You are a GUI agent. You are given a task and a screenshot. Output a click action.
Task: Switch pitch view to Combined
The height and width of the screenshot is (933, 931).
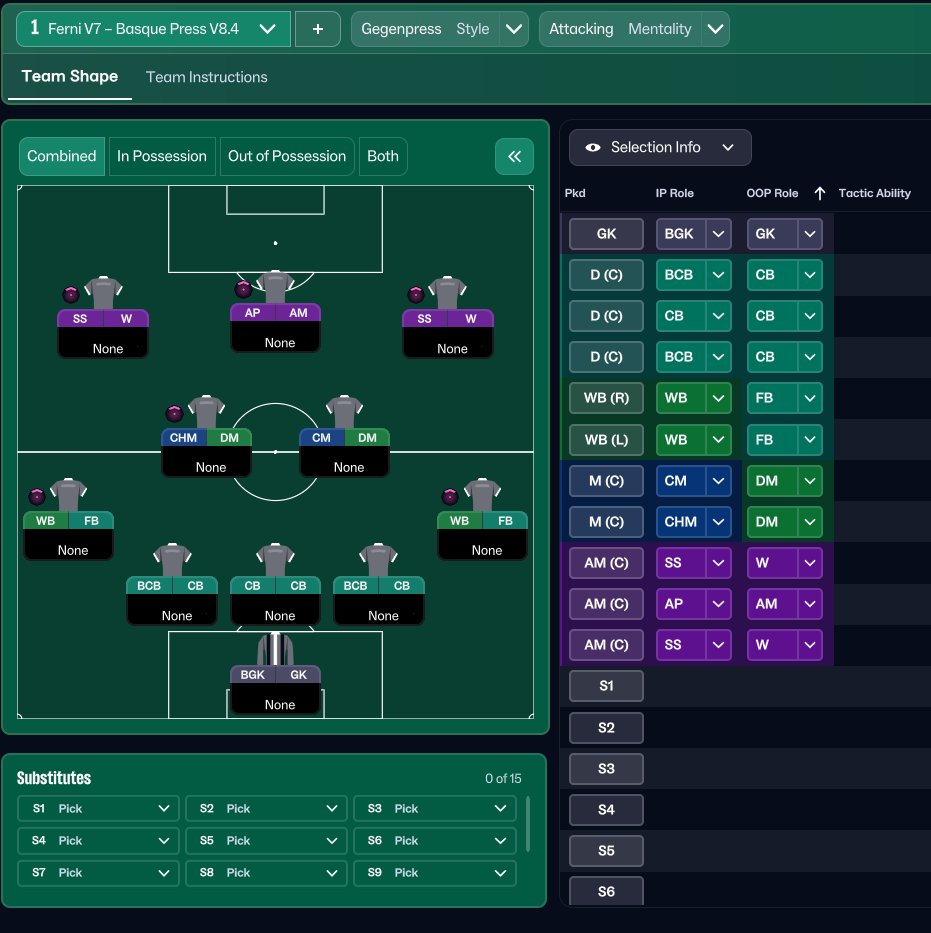pyautogui.click(x=62, y=156)
